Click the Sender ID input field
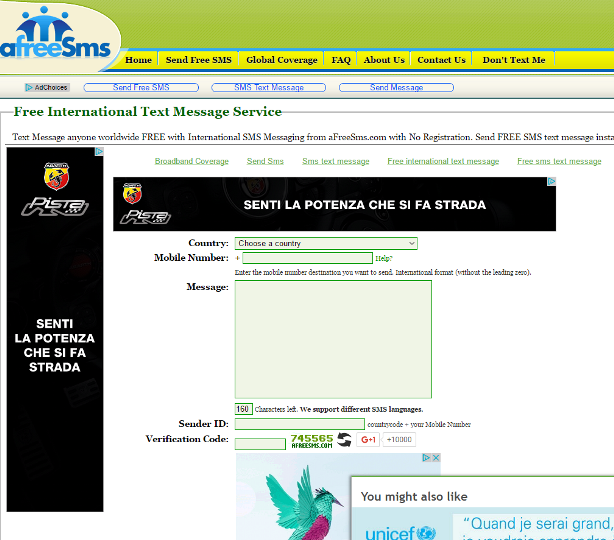This screenshot has width=614, height=540. (299, 424)
